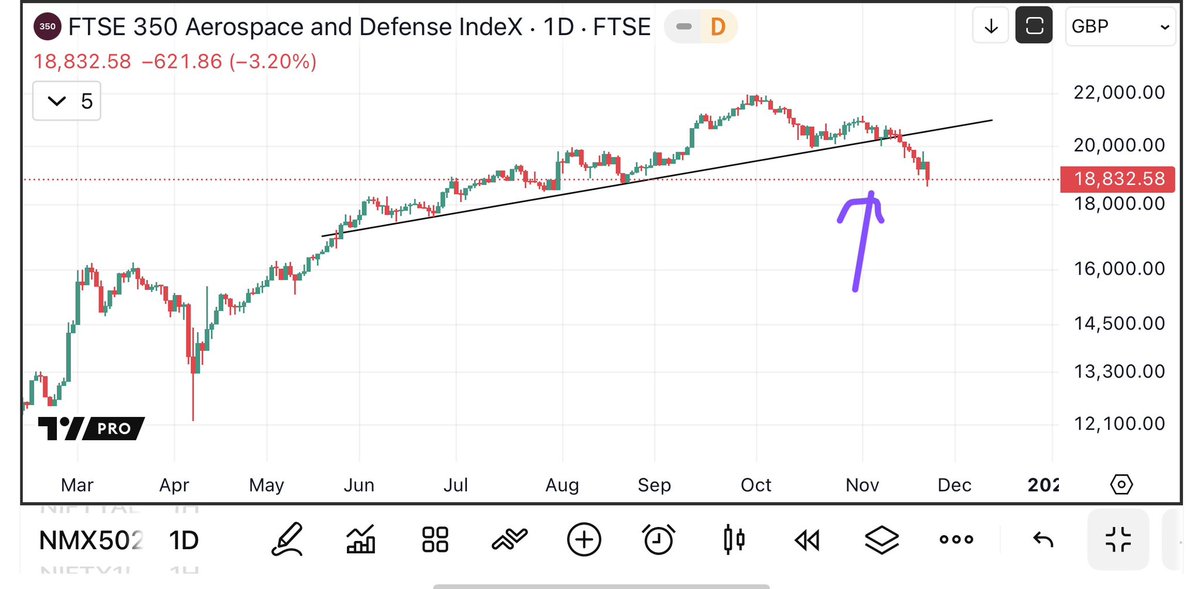Open chart settings hexagon icon near the time axis

[1122, 485]
